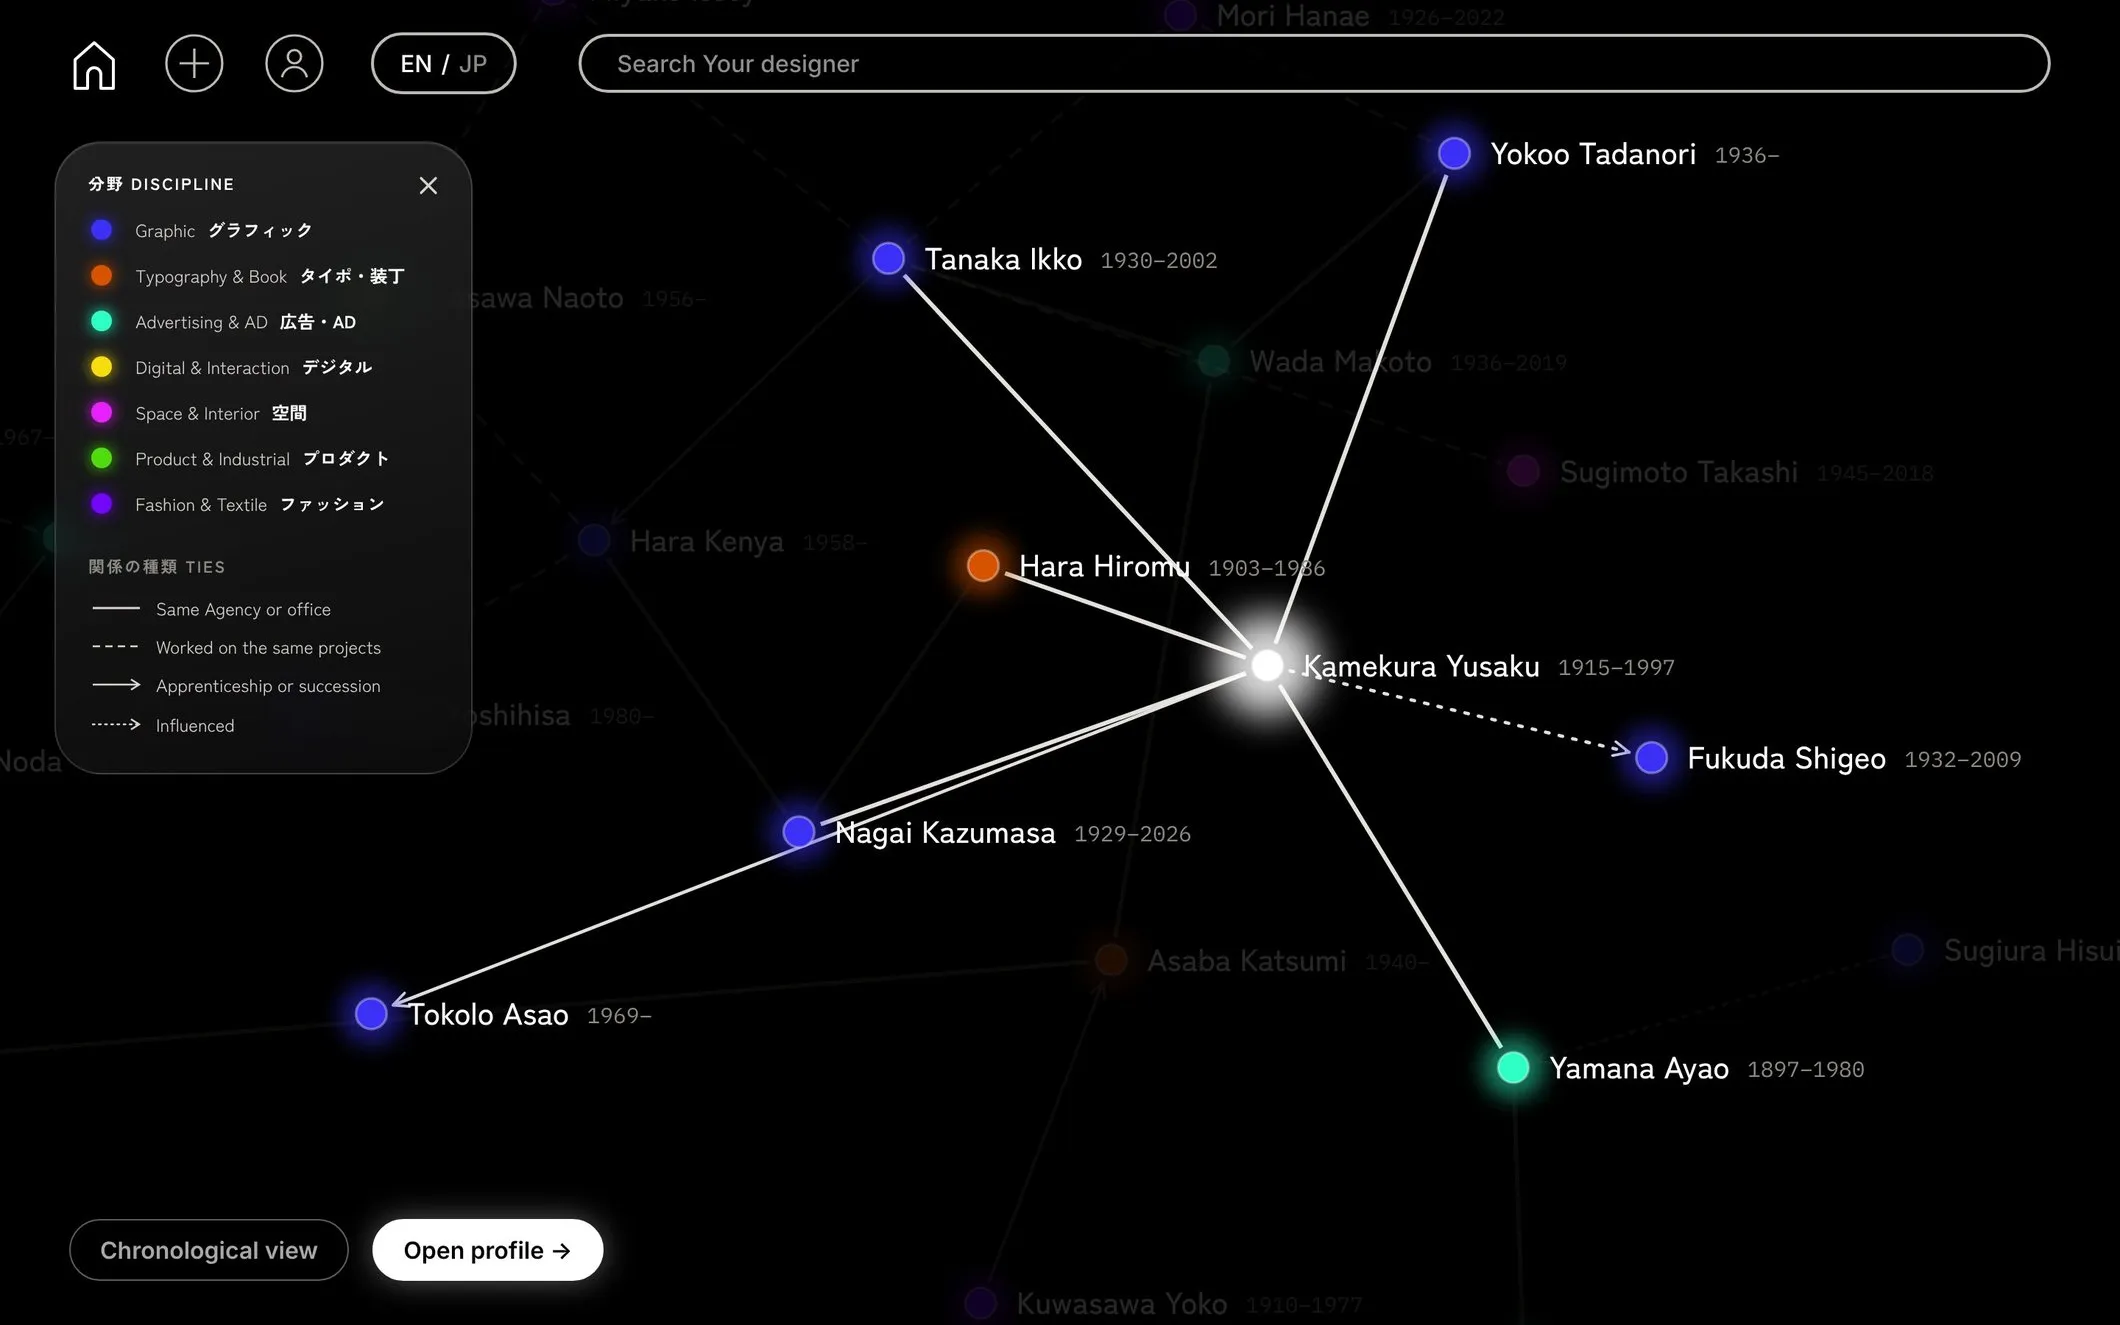Toggle EN / JP language switch
Screen dimensions: 2120x1325
click(443, 64)
